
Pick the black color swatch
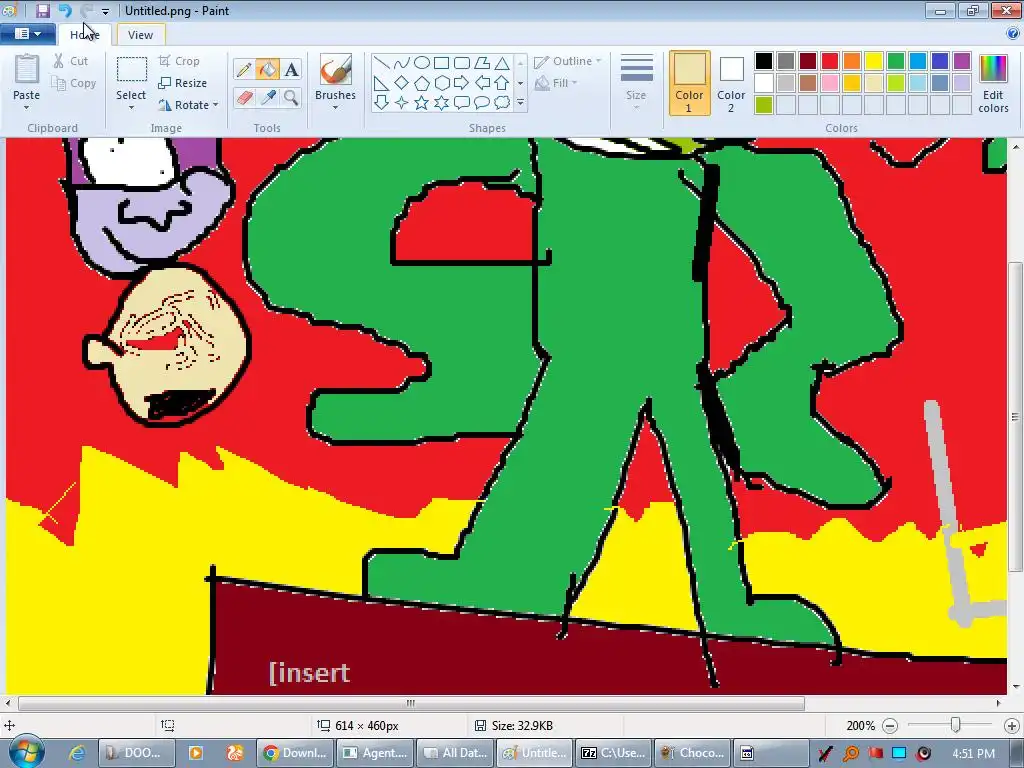pyautogui.click(x=763, y=61)
